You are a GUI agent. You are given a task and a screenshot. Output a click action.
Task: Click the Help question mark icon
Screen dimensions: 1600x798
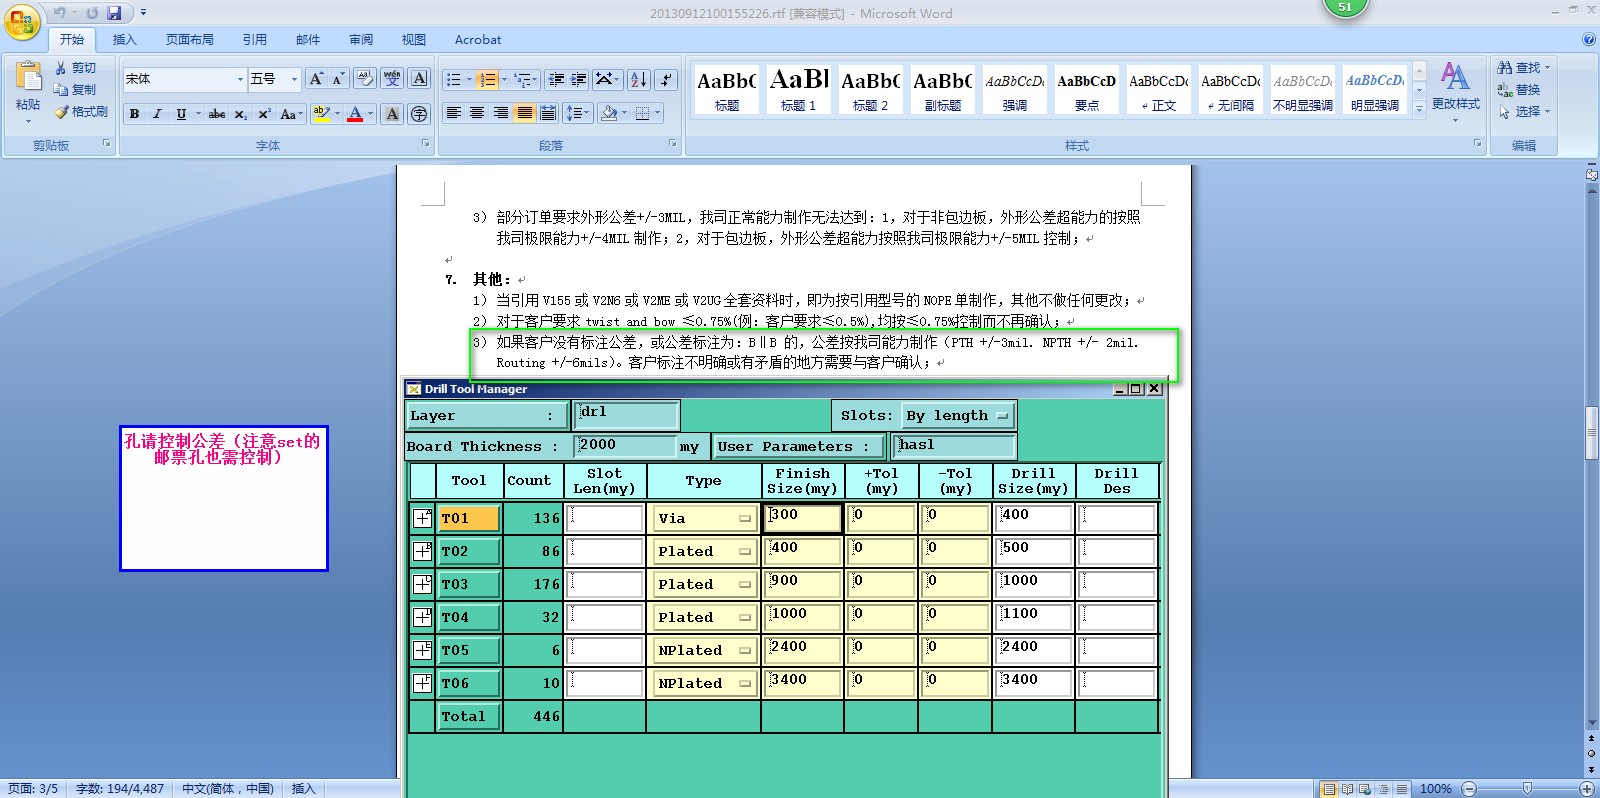coord(1589,40)
